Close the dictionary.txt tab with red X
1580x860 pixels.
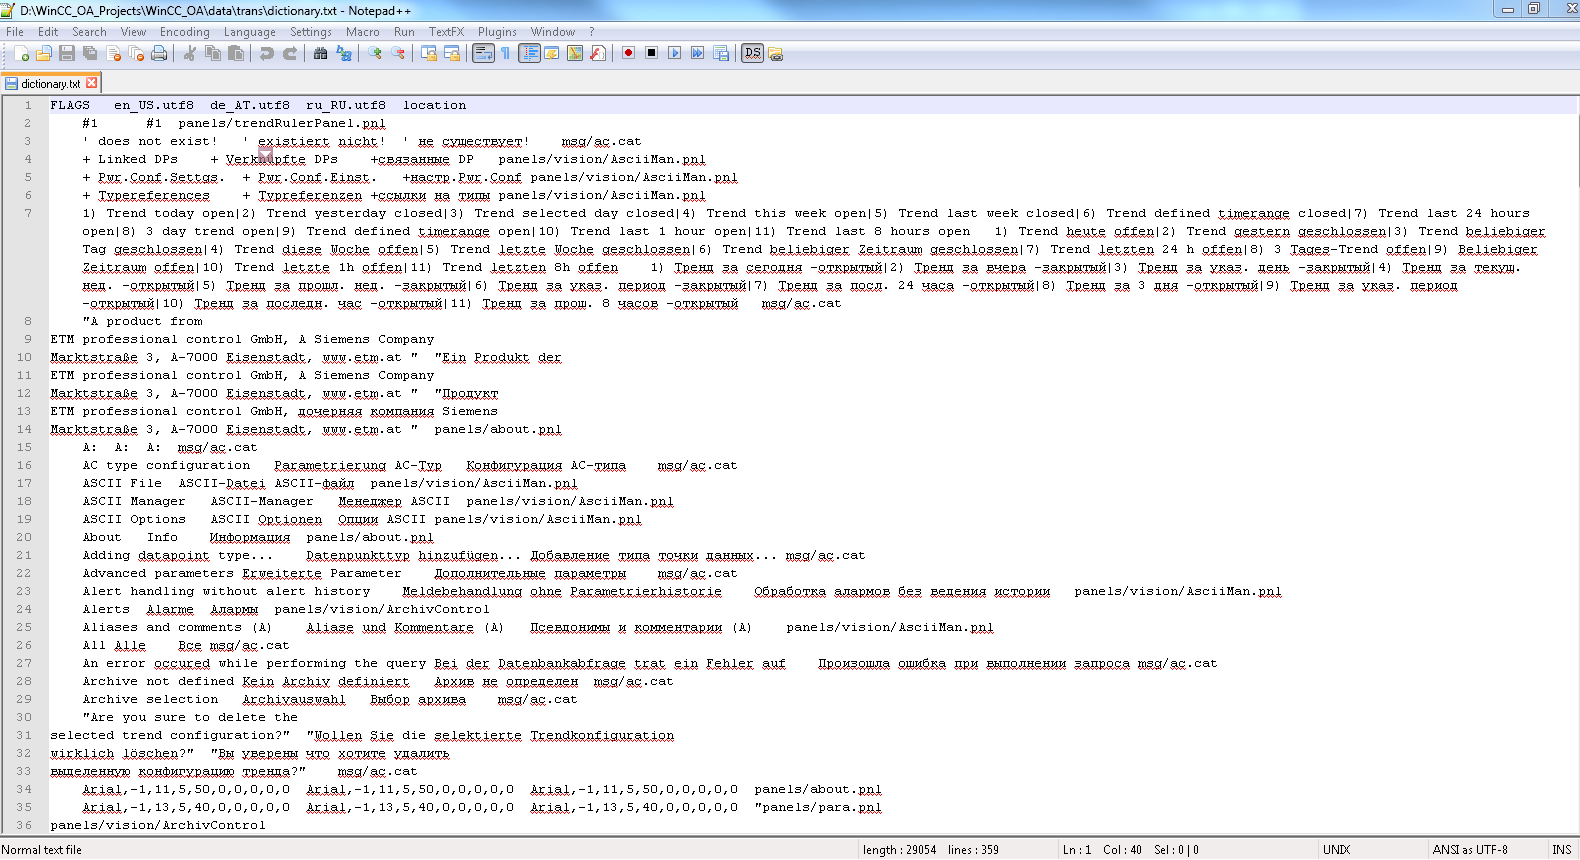point(92,83)
